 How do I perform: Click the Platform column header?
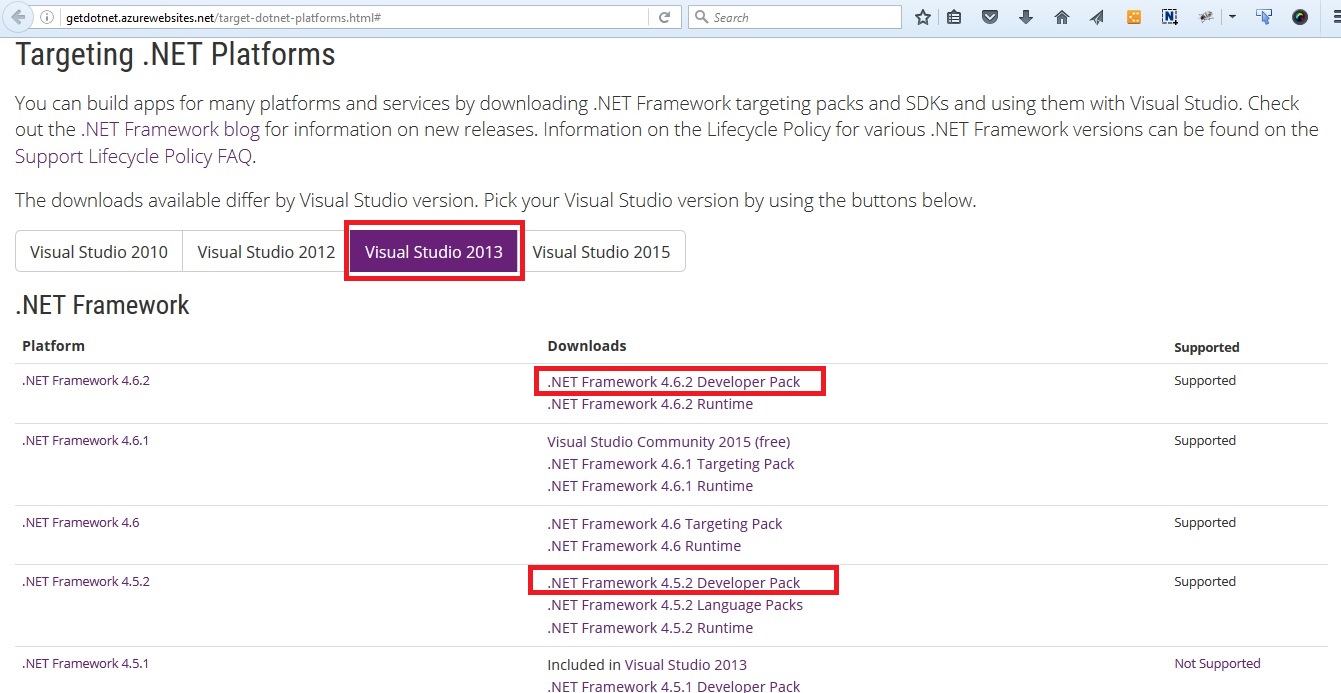(53, 346)
